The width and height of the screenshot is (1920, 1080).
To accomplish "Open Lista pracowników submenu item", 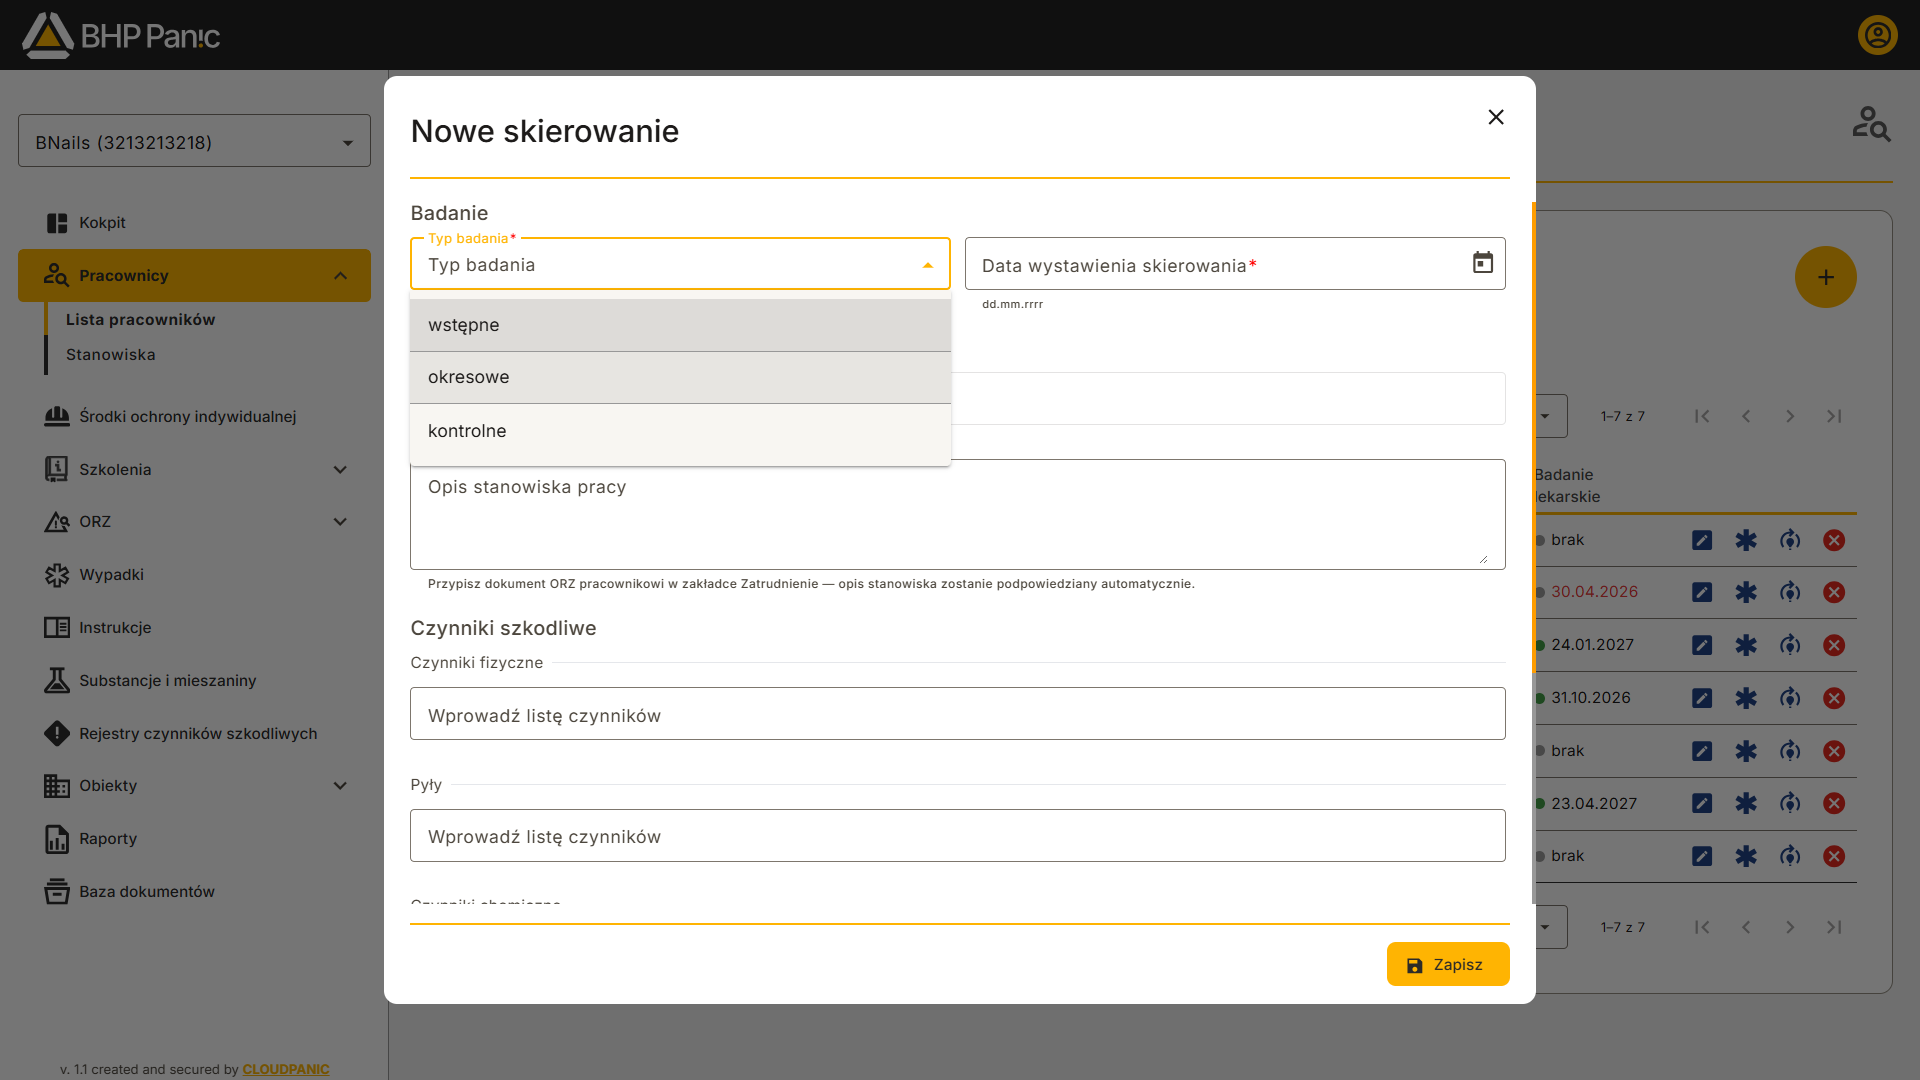I will pos(140,319).
